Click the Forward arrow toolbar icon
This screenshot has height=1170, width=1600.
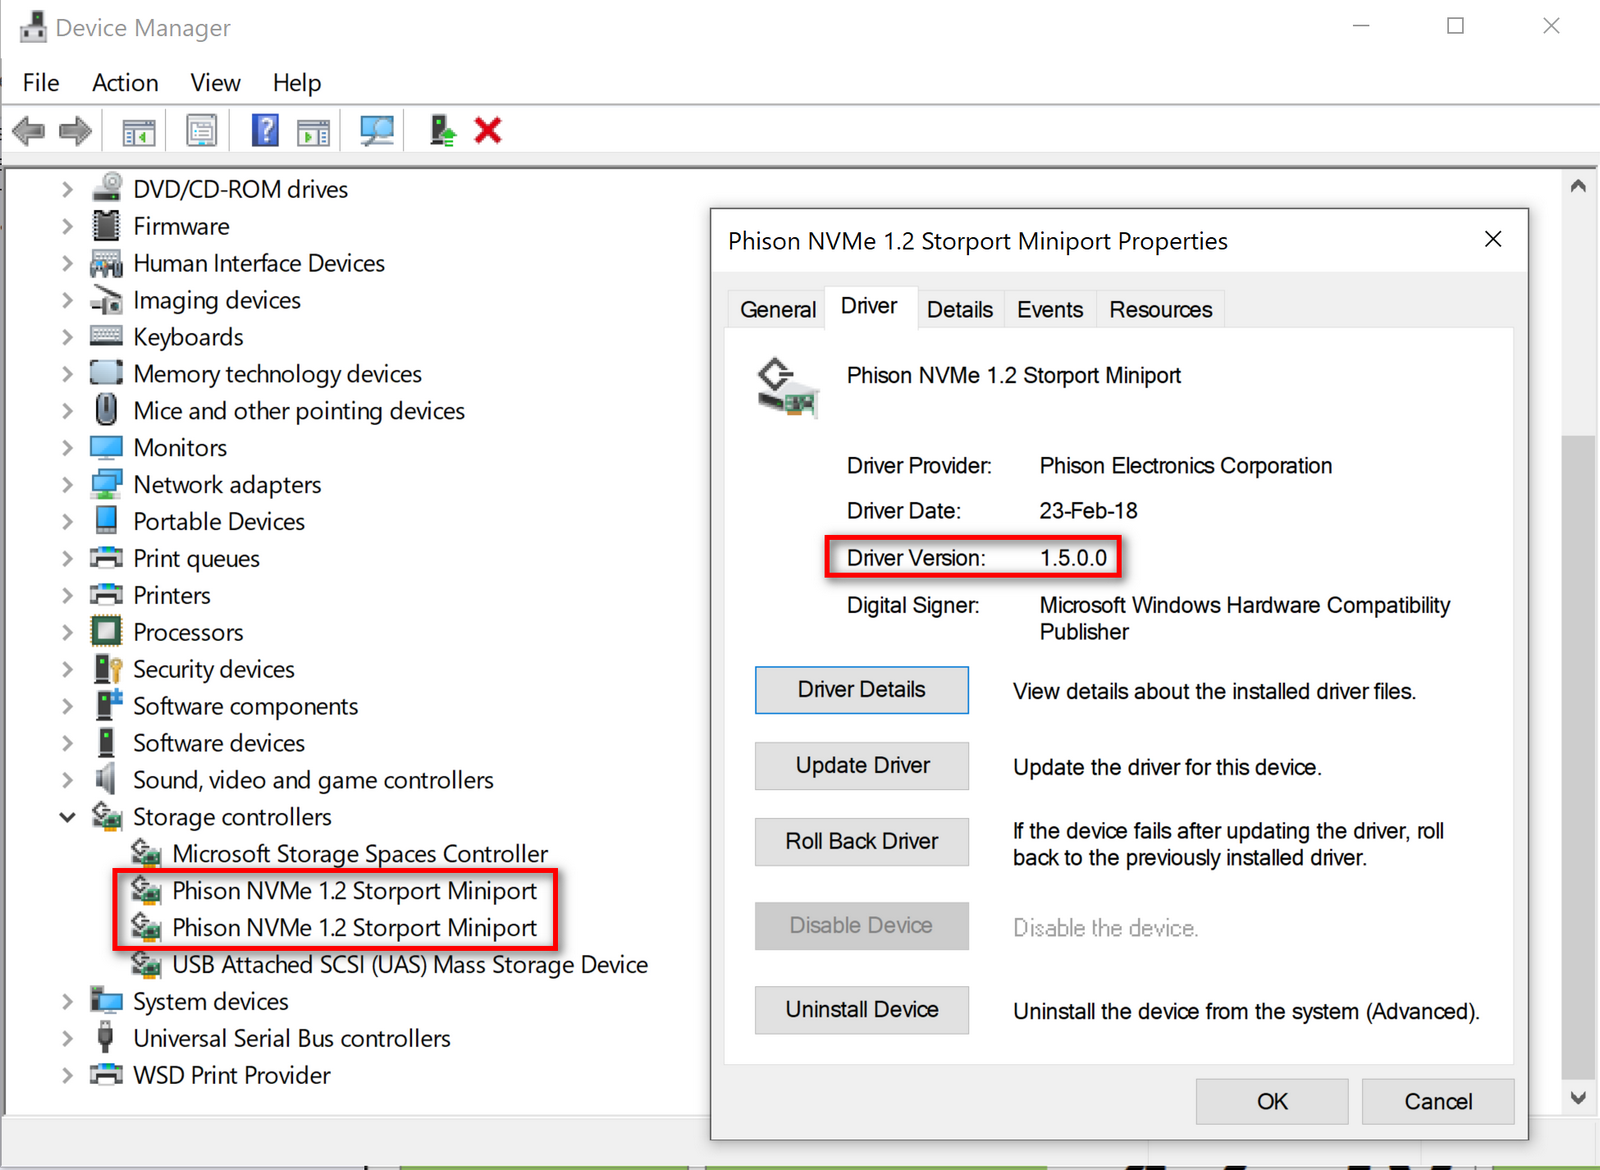pyautogui.click(x=75, y=130)
